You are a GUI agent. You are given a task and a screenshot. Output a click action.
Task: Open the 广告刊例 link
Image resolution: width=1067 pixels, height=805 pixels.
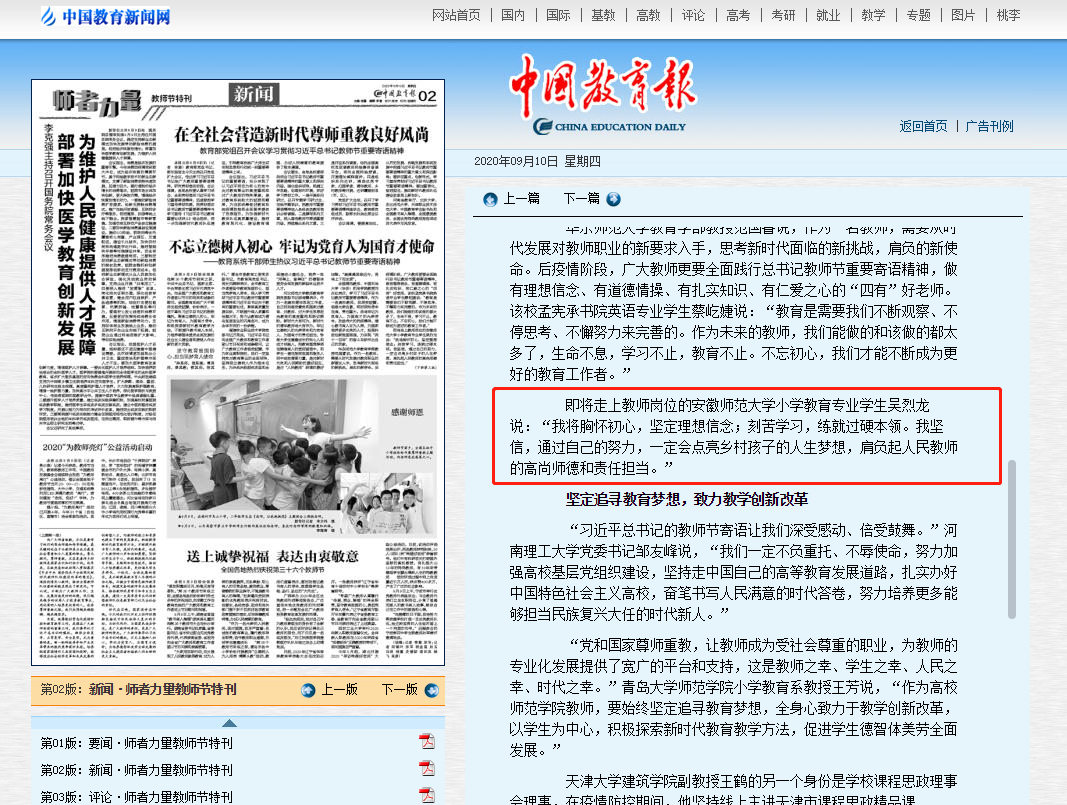(989, 126)
